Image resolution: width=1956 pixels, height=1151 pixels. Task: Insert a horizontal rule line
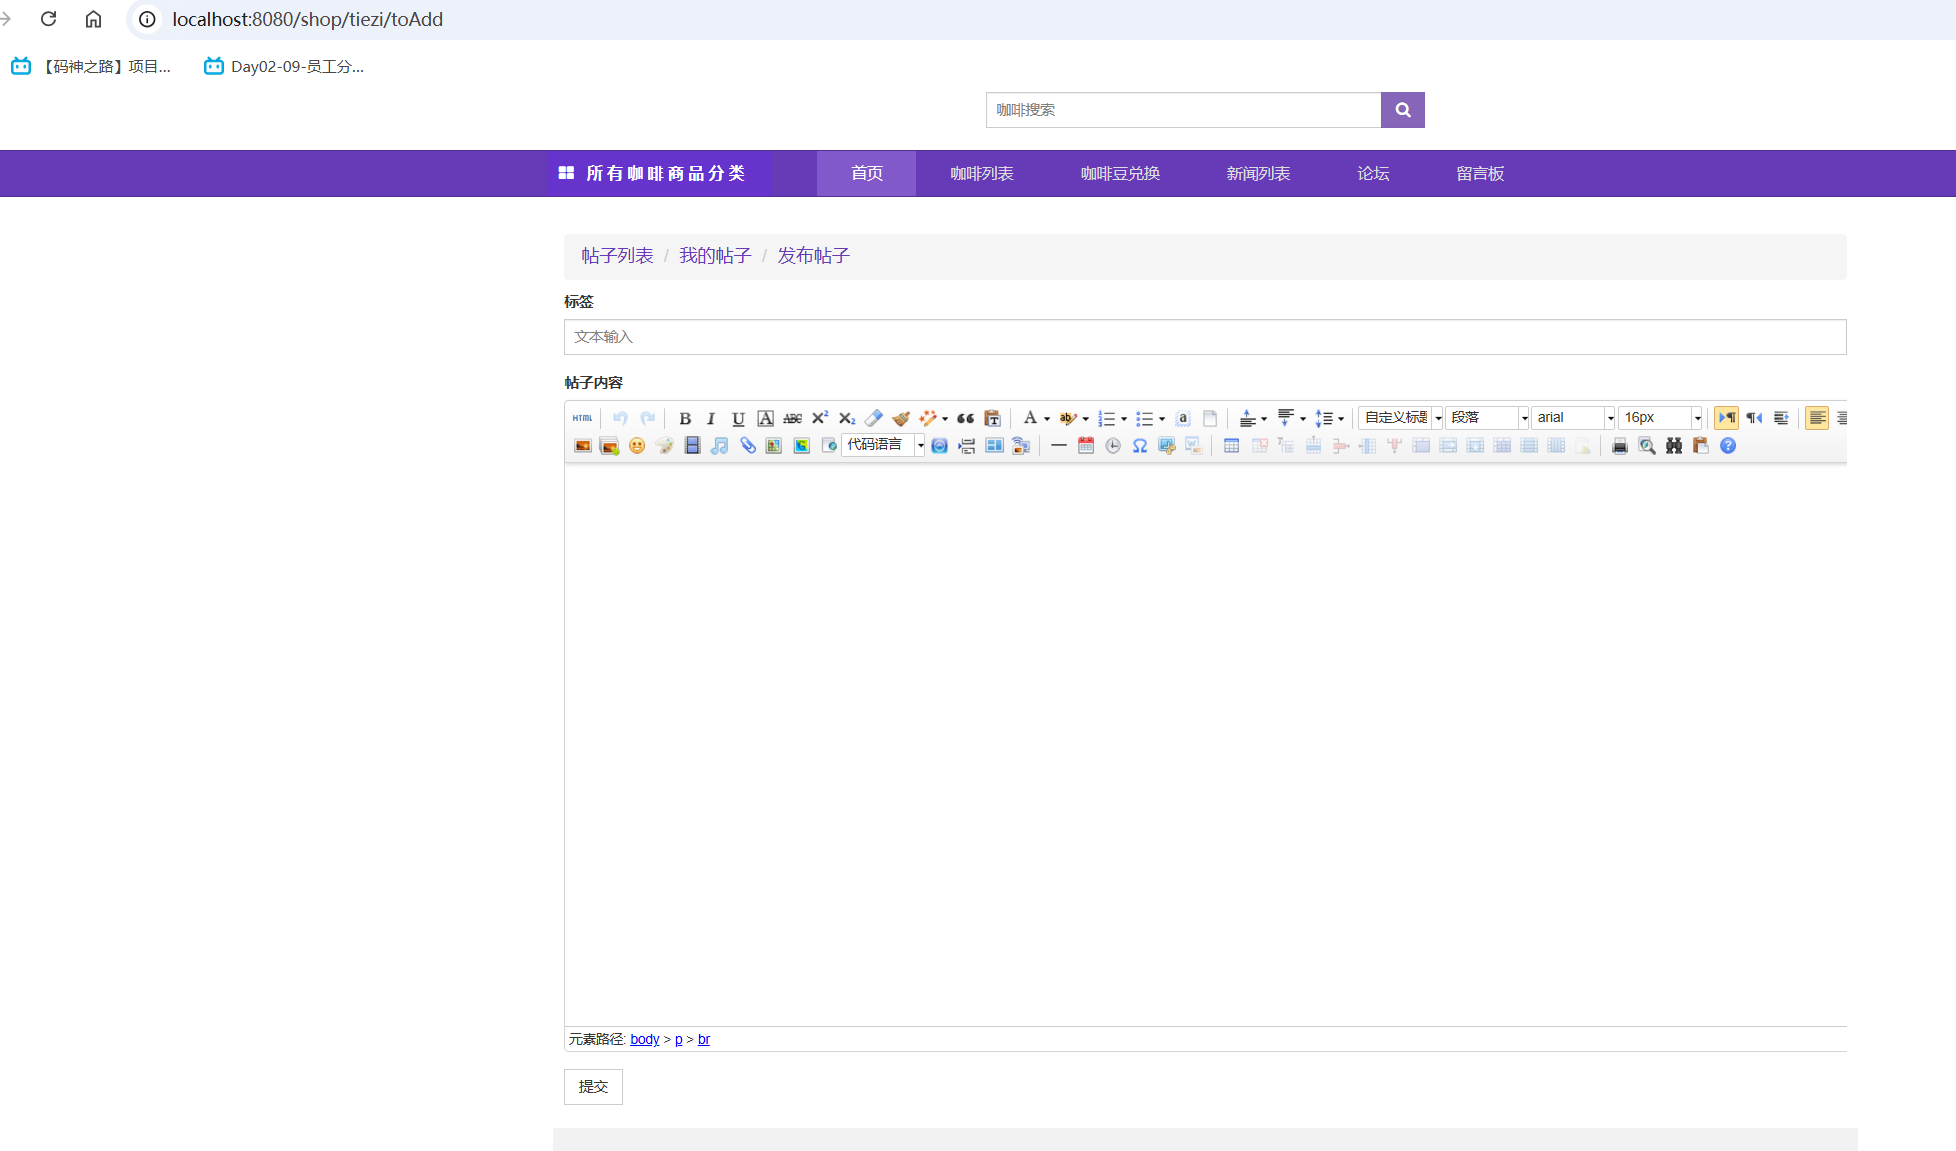click(x=1059, y=446)
